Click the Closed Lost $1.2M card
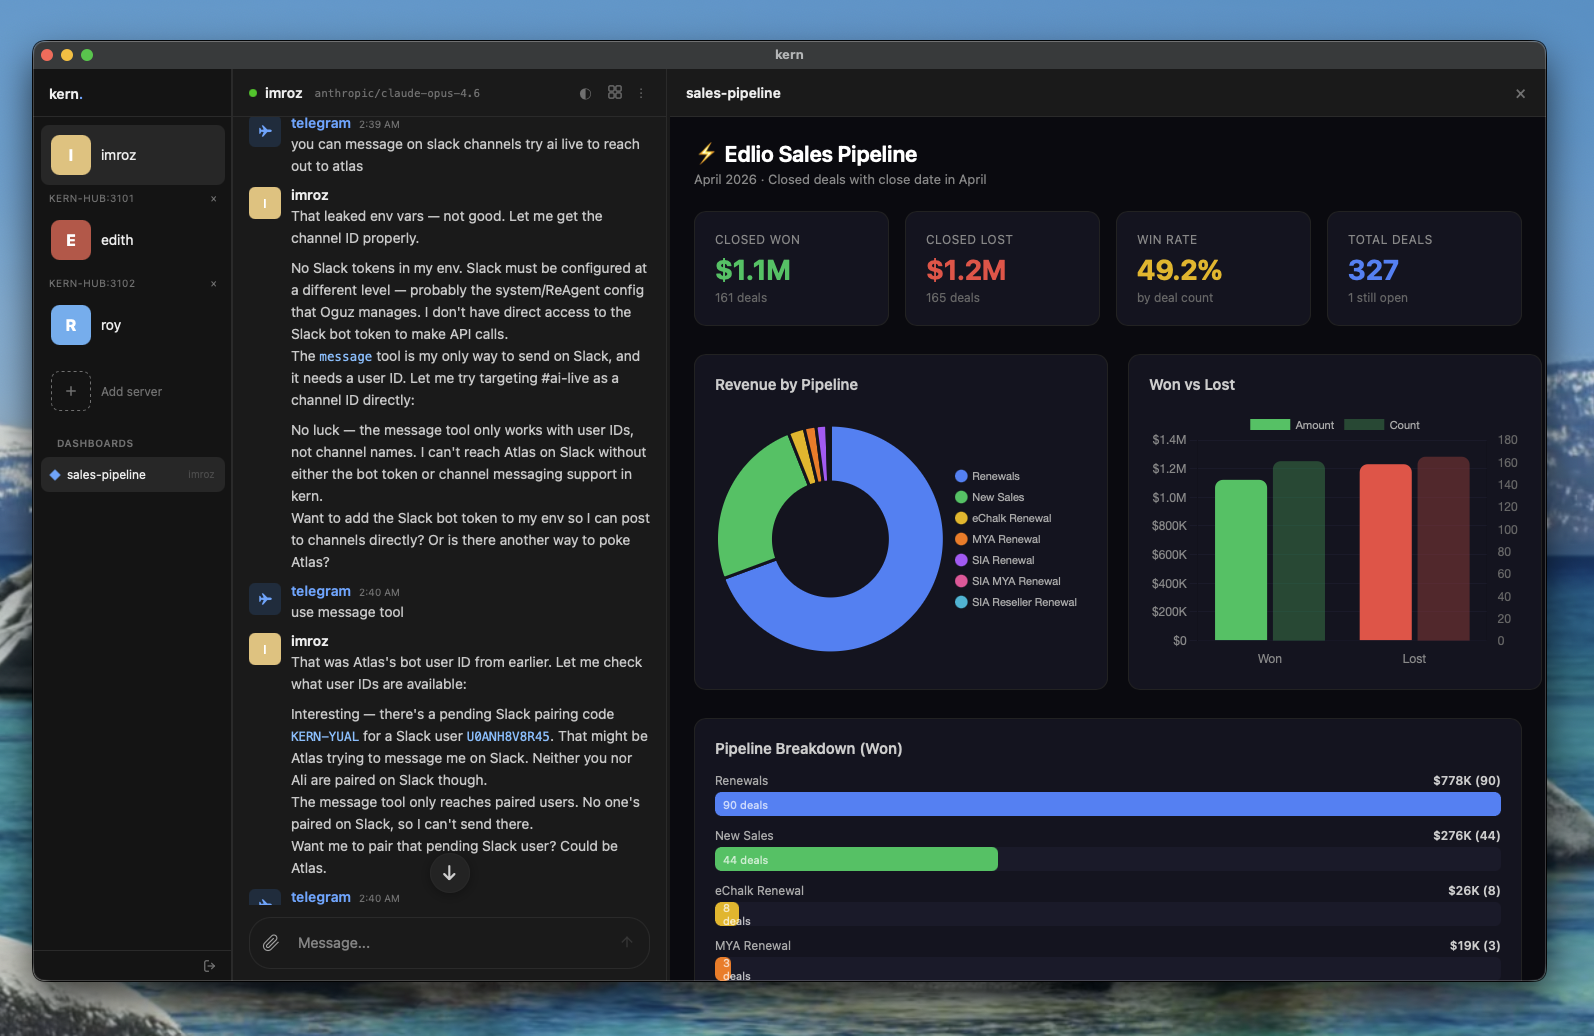The height and width of the screenshot is (1036, 1594). point(1002,268)
